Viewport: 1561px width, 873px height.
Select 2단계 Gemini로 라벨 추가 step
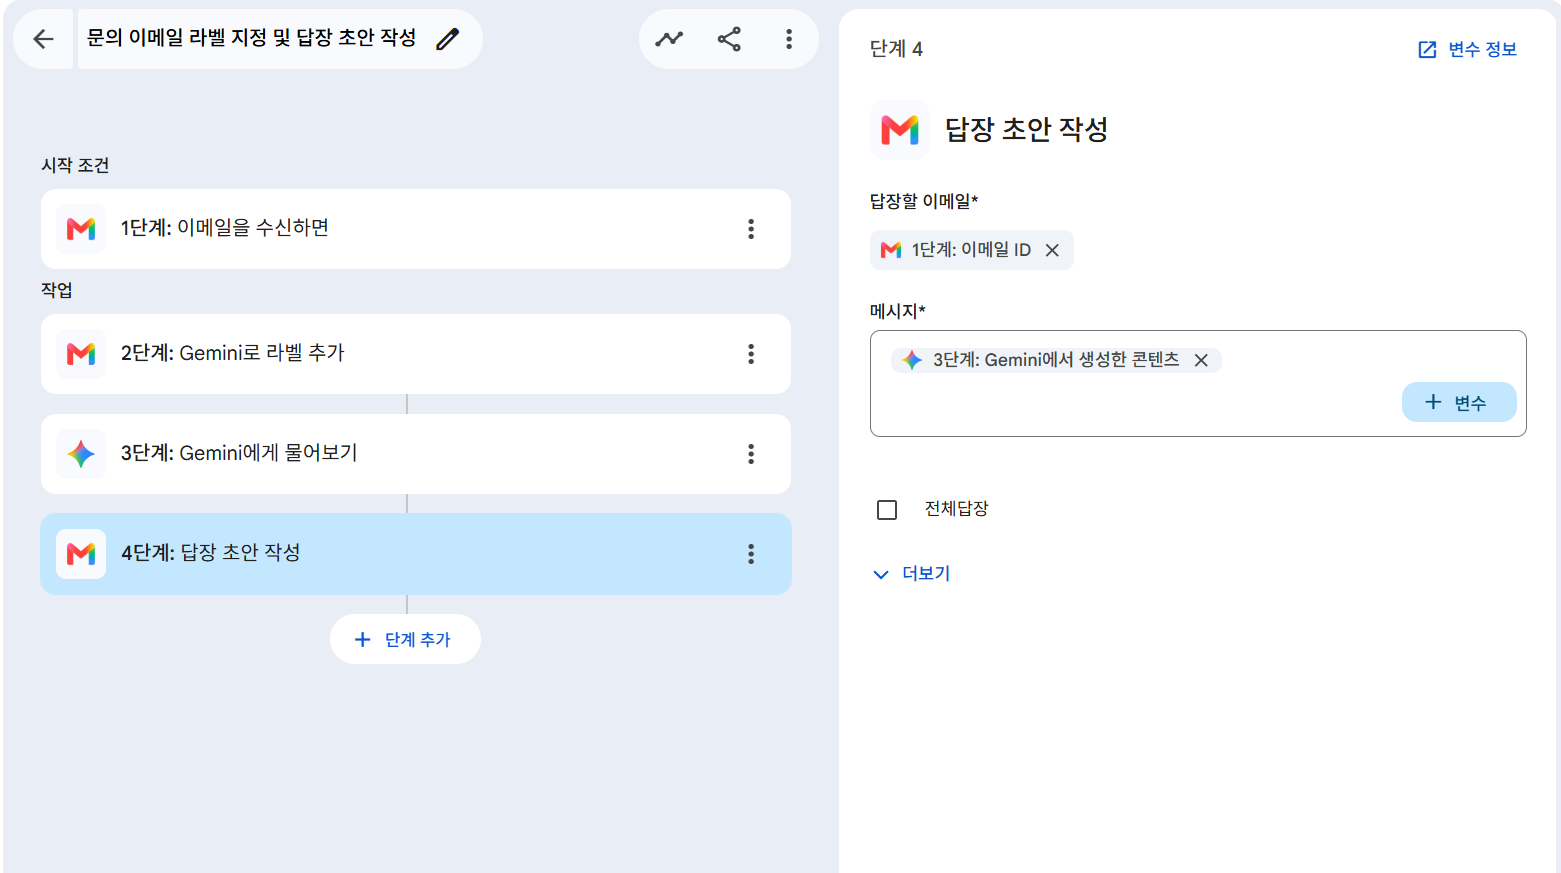tap(416, 354)
